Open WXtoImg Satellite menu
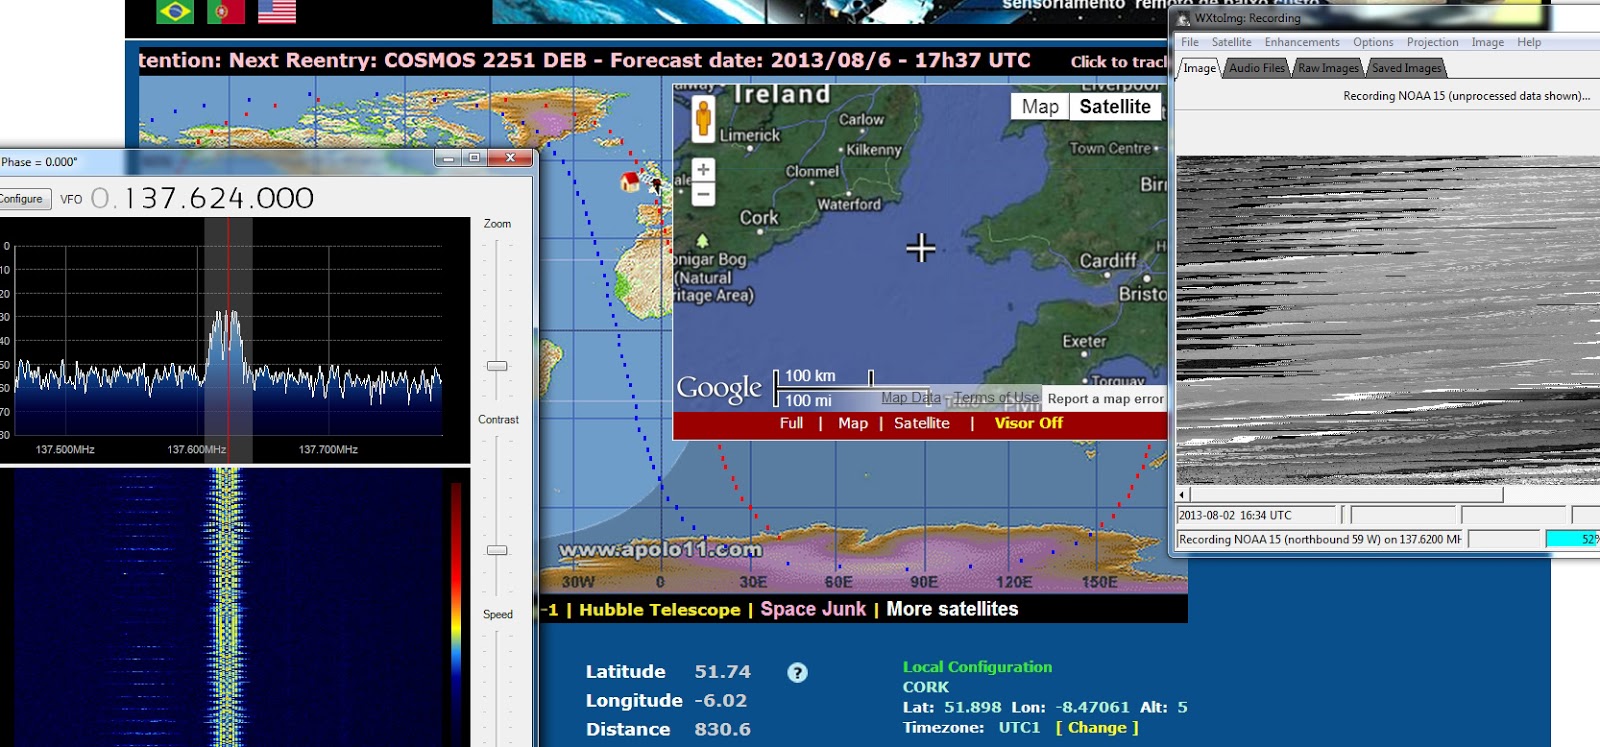Image resolution: width=1600 pixels, height=747 pixels. tap(1231, 42)
